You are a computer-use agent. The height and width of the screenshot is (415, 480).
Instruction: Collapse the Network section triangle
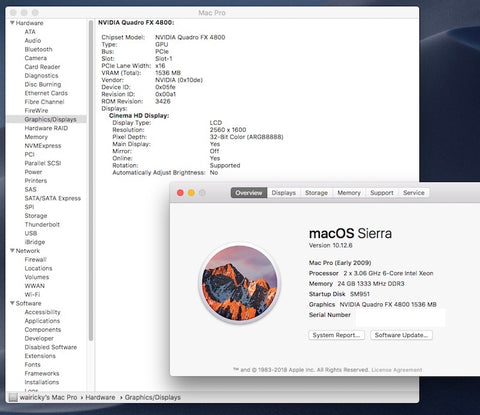tap(12, 251)
